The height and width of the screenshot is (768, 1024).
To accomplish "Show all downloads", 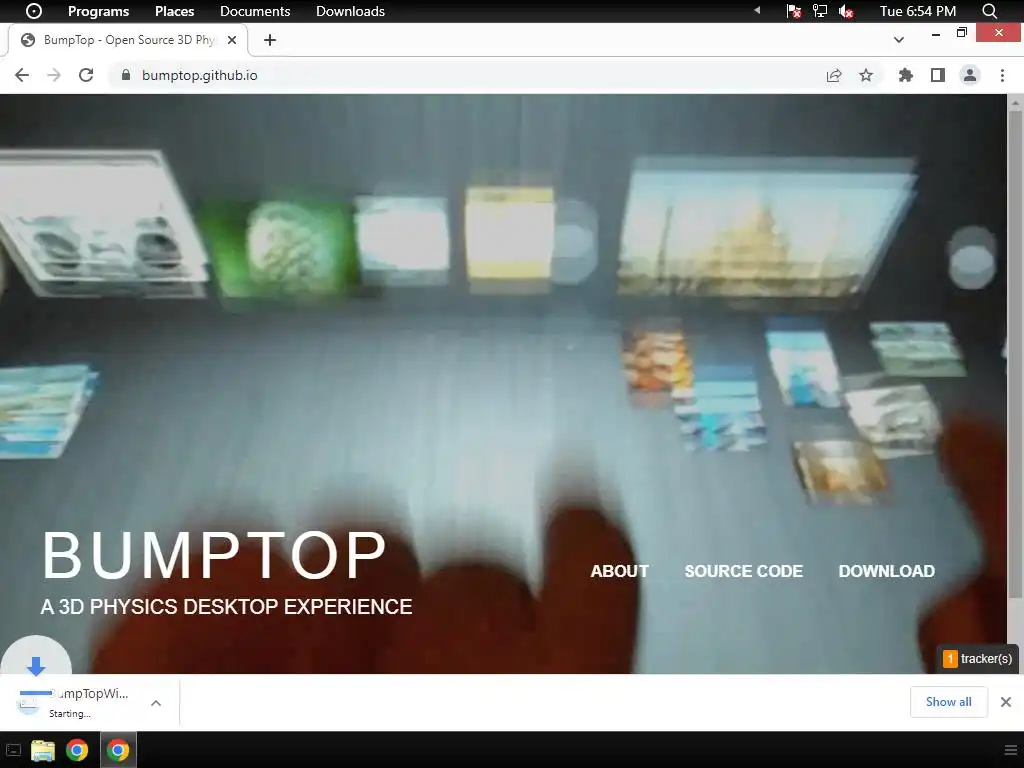I will [x=948, y=702].
